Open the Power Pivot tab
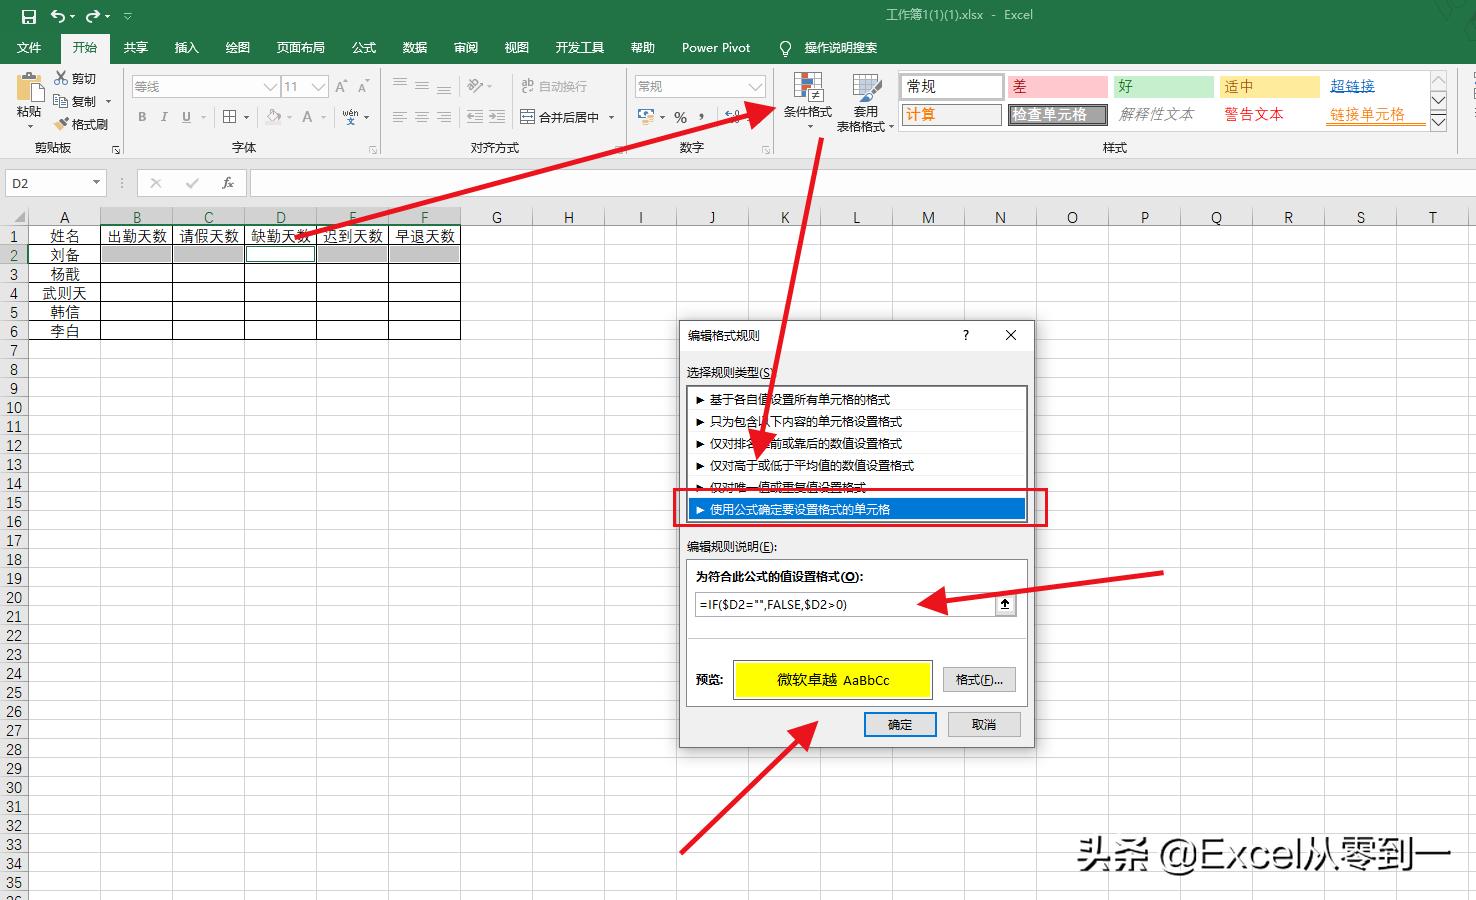 [x=716, y=47]
